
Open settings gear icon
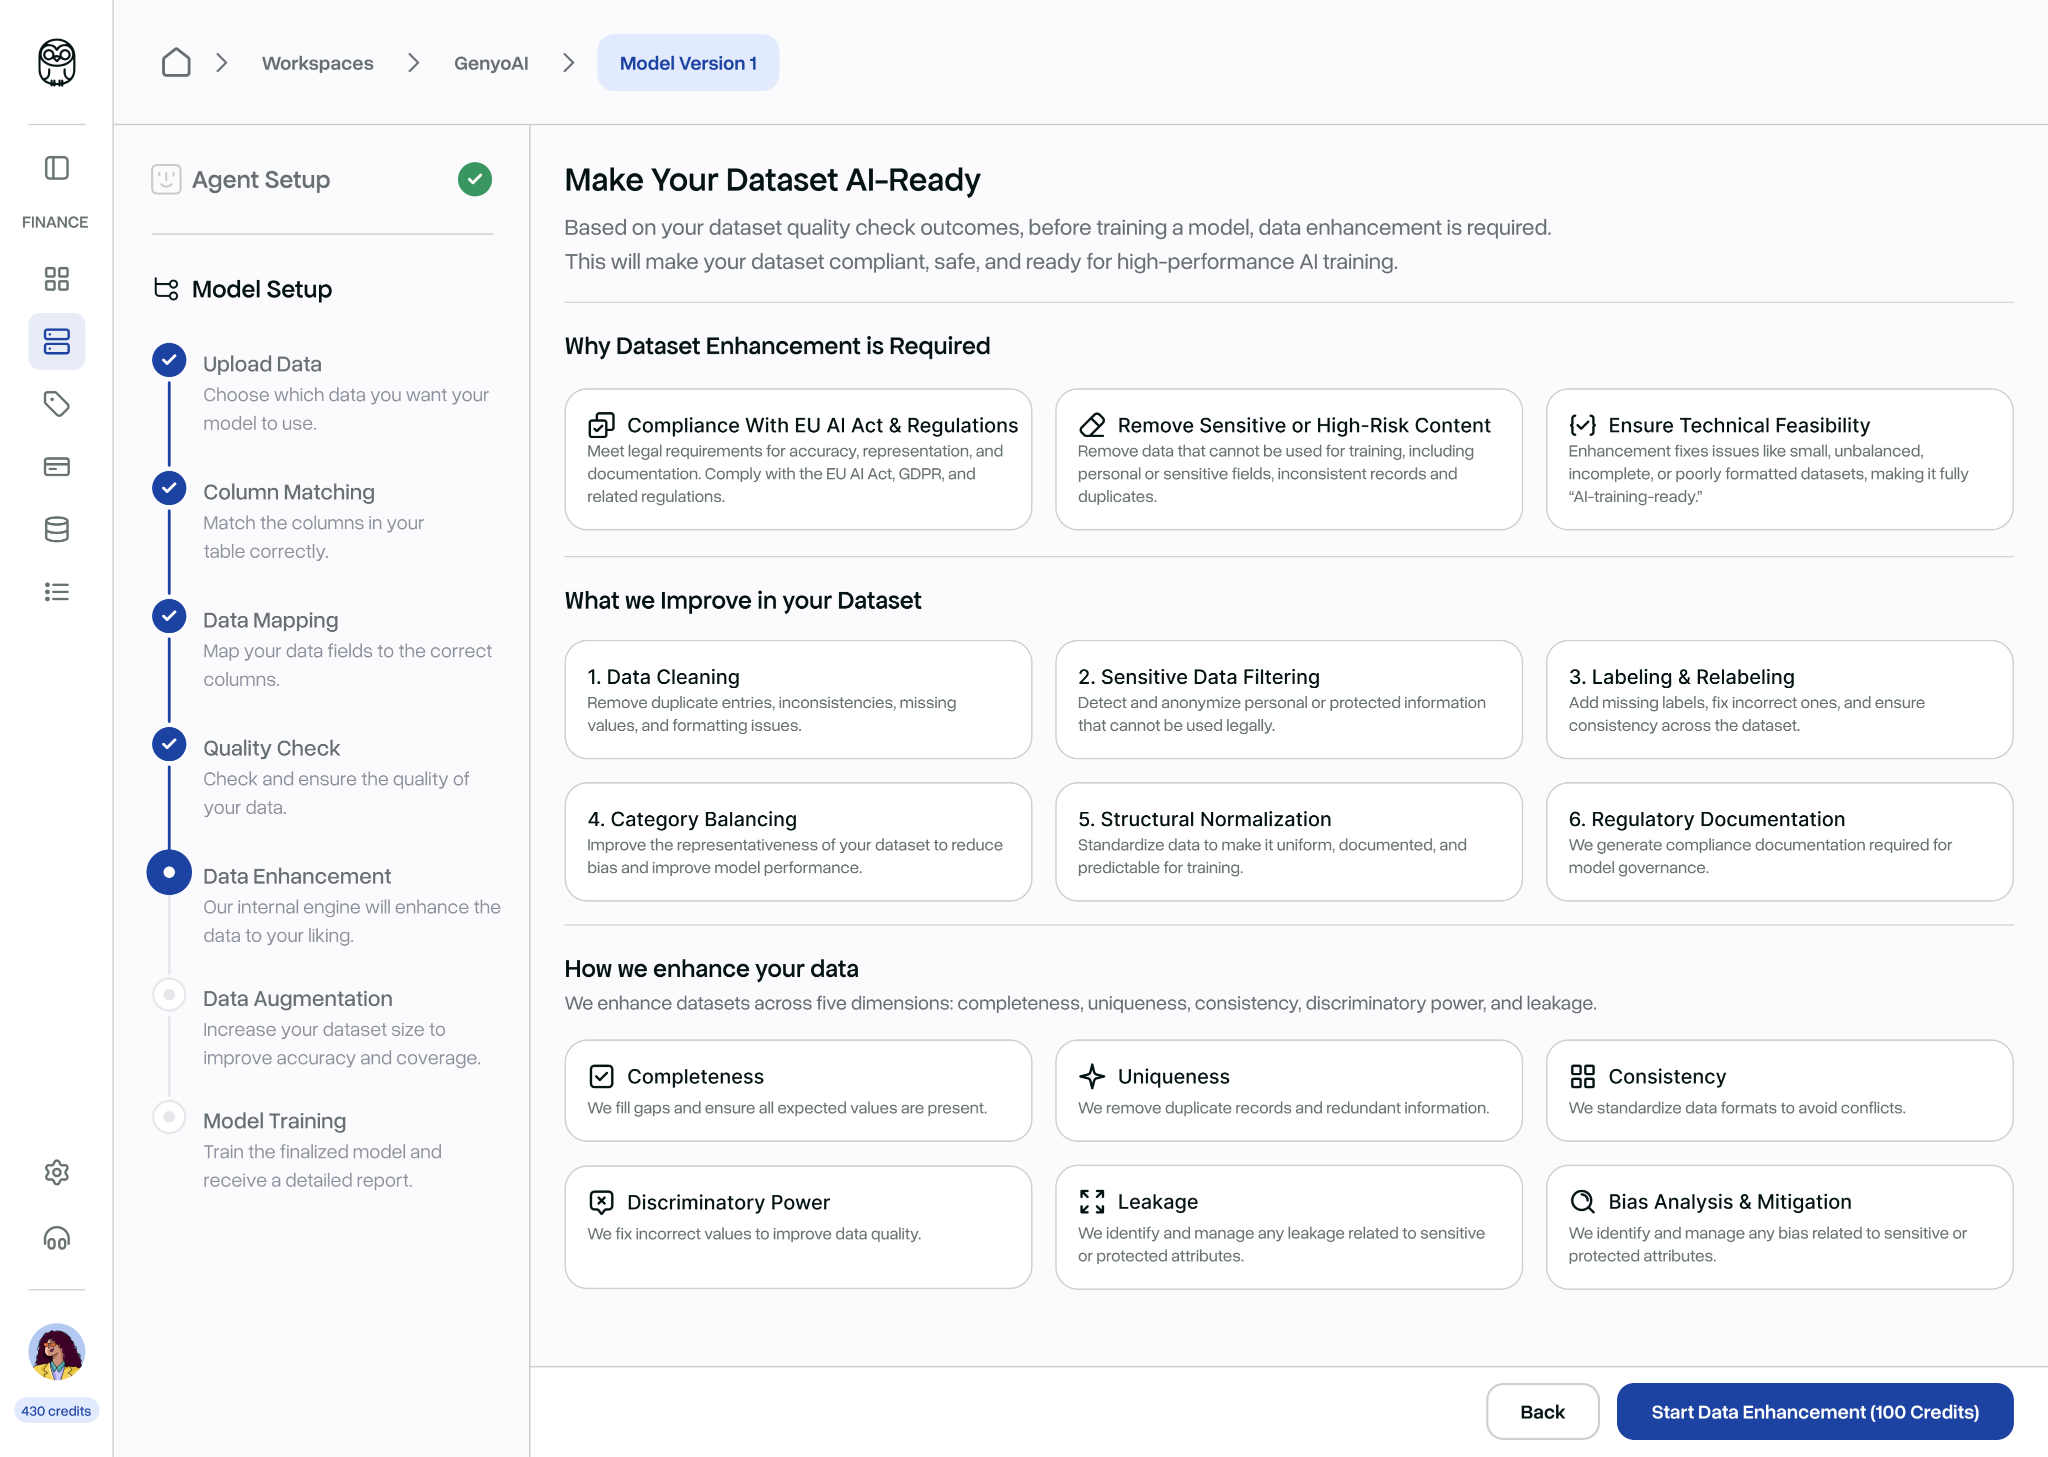57,1172
